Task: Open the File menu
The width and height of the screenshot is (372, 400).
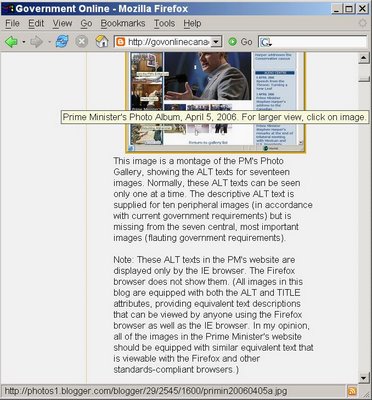Action: click(x=12, y=23)
